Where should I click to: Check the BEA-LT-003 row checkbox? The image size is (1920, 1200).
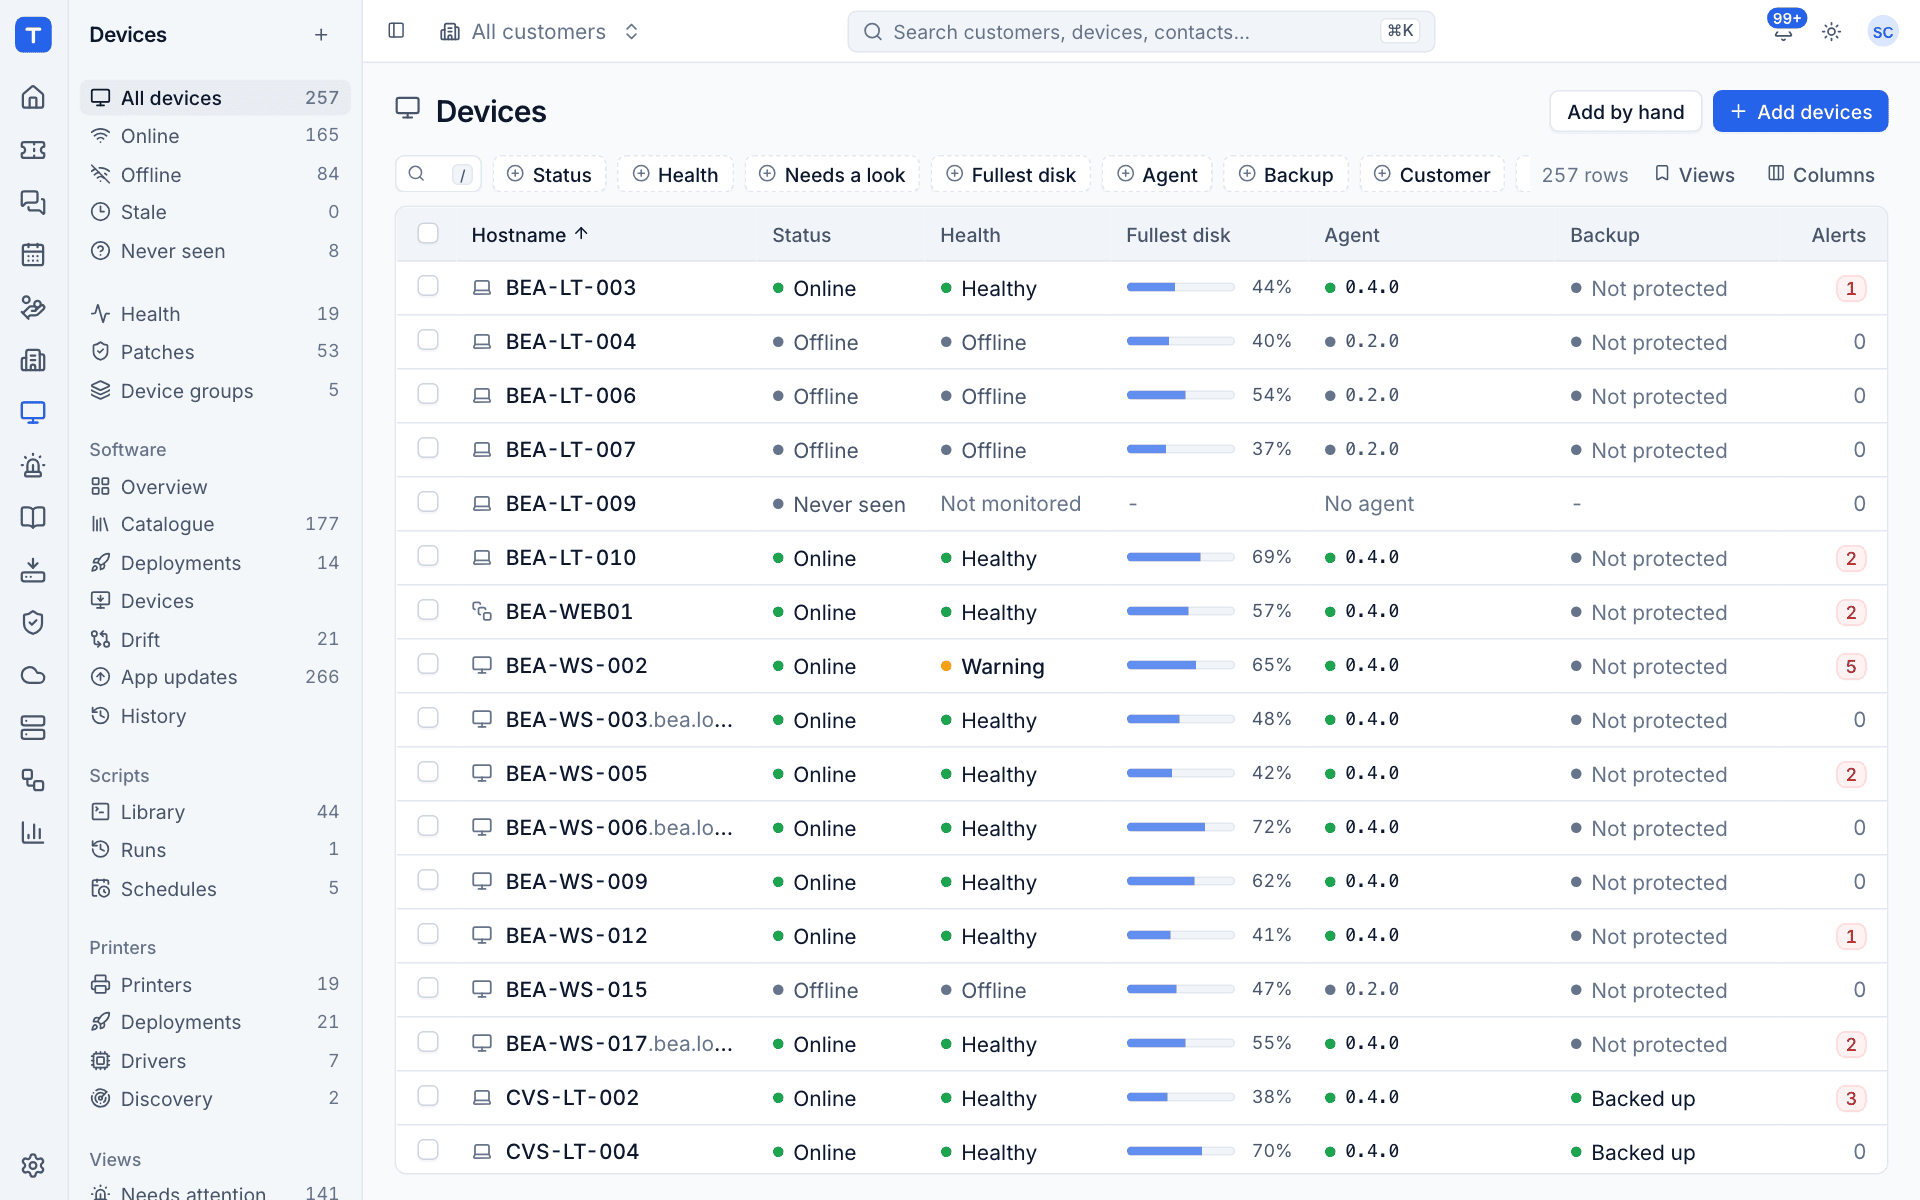(428, 286)
